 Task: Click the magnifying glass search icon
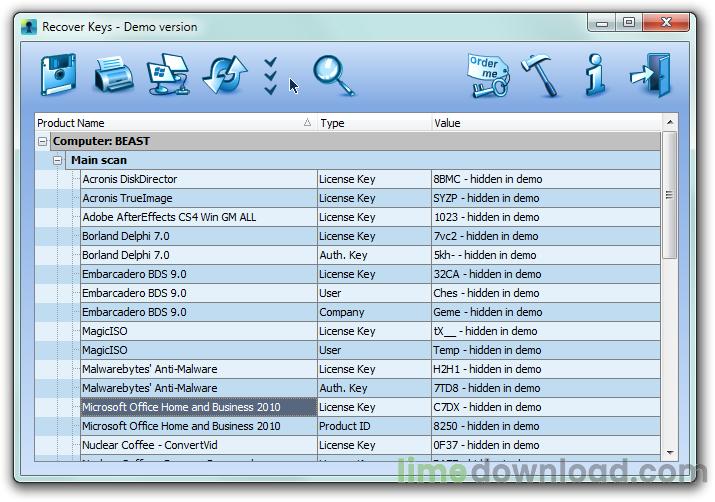[333, 76]
